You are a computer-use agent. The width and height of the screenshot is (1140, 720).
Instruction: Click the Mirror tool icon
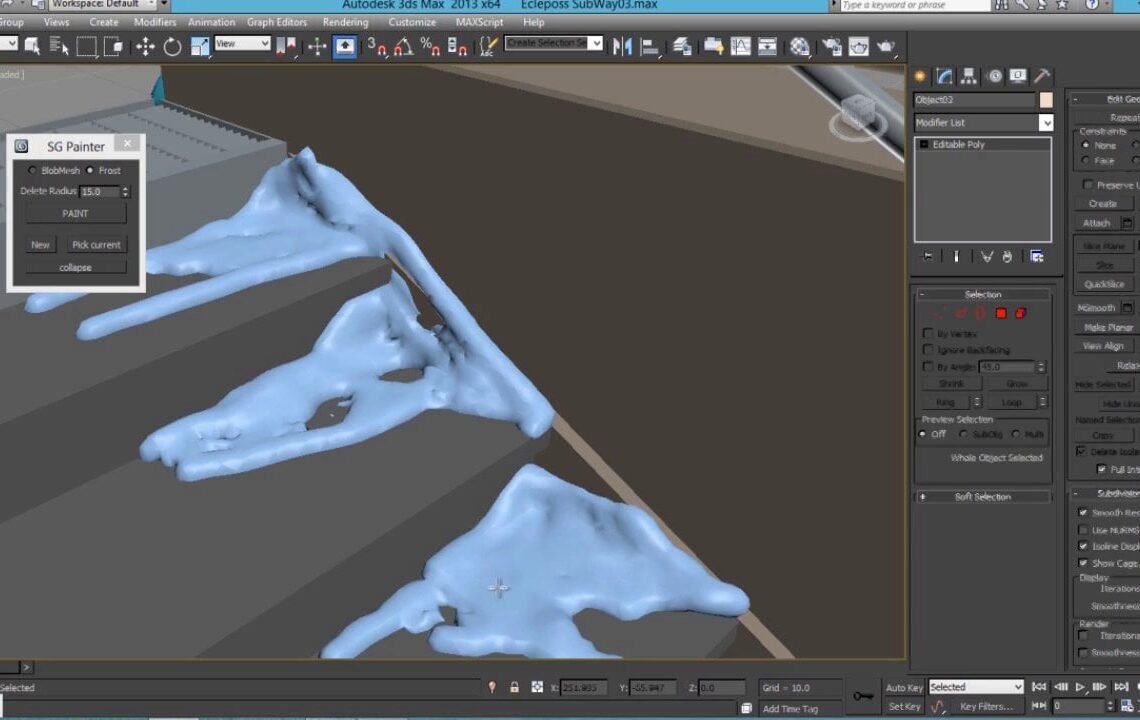(x=622, y=46)
